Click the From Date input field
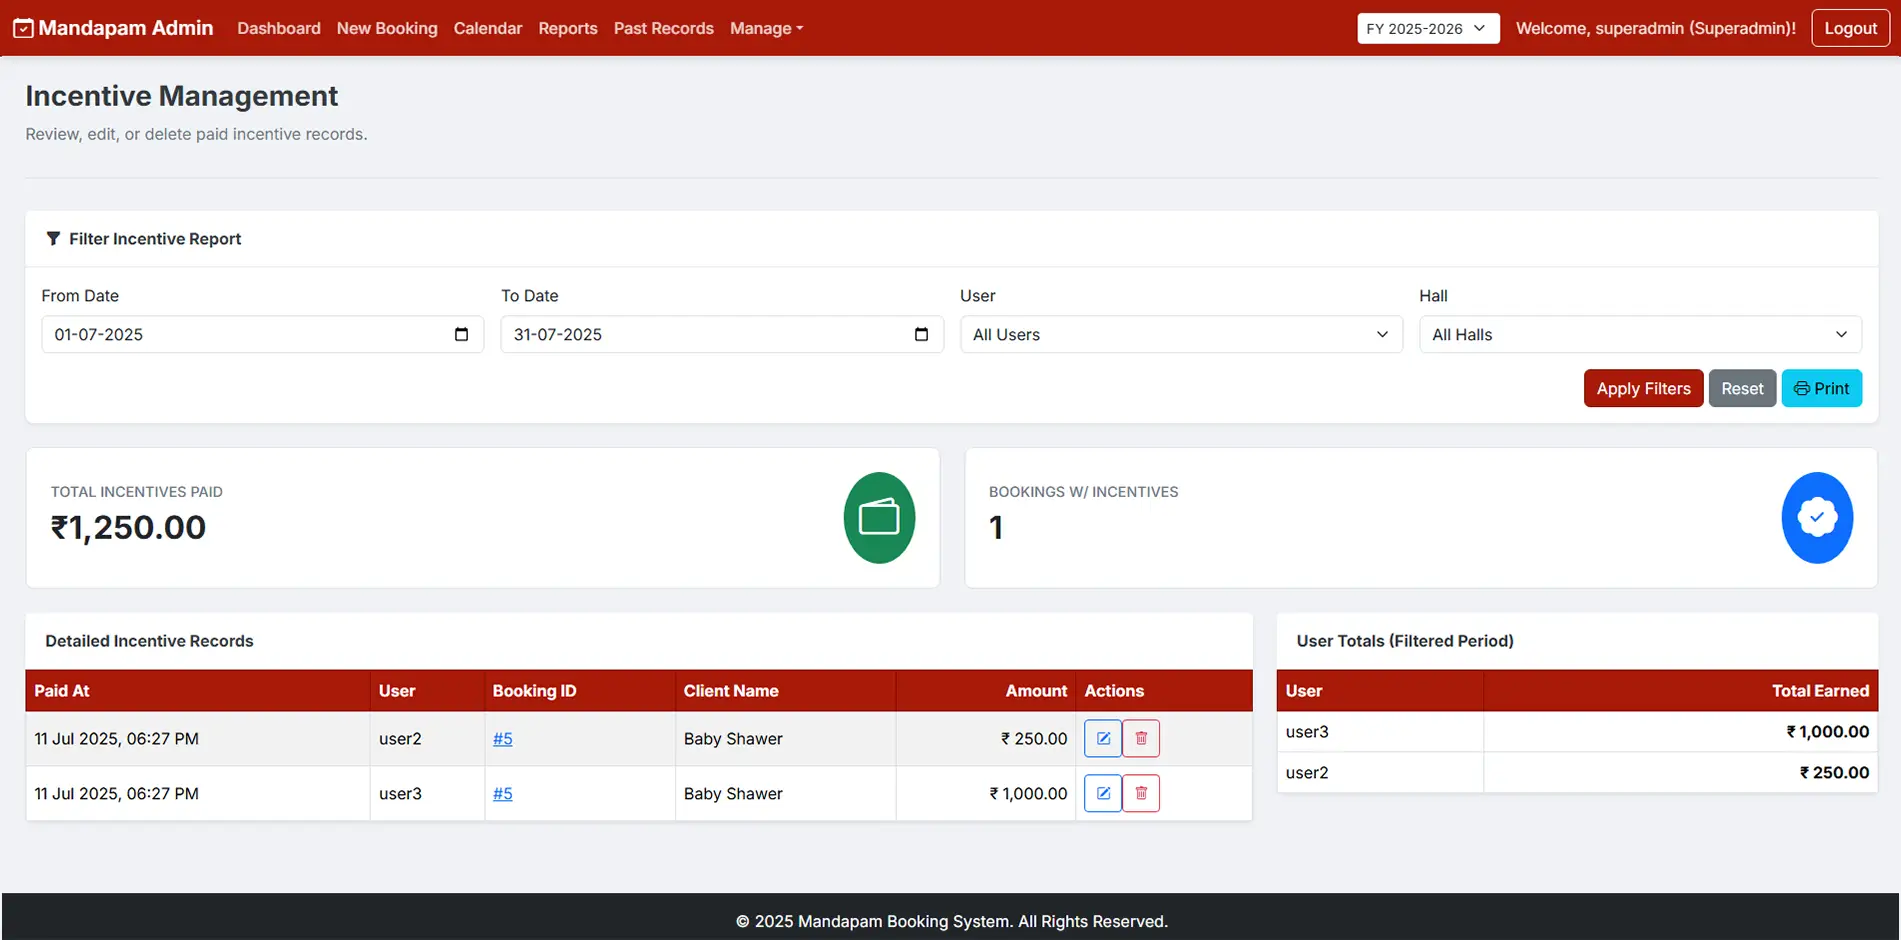Image resolution: width=1901 pixels, height=940 pixels. coord(262,334)
